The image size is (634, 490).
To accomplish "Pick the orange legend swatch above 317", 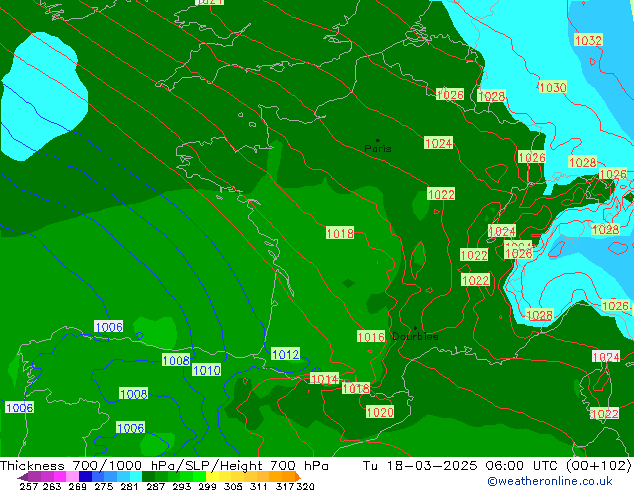I will pyautogui.click(x=289, y=476).
